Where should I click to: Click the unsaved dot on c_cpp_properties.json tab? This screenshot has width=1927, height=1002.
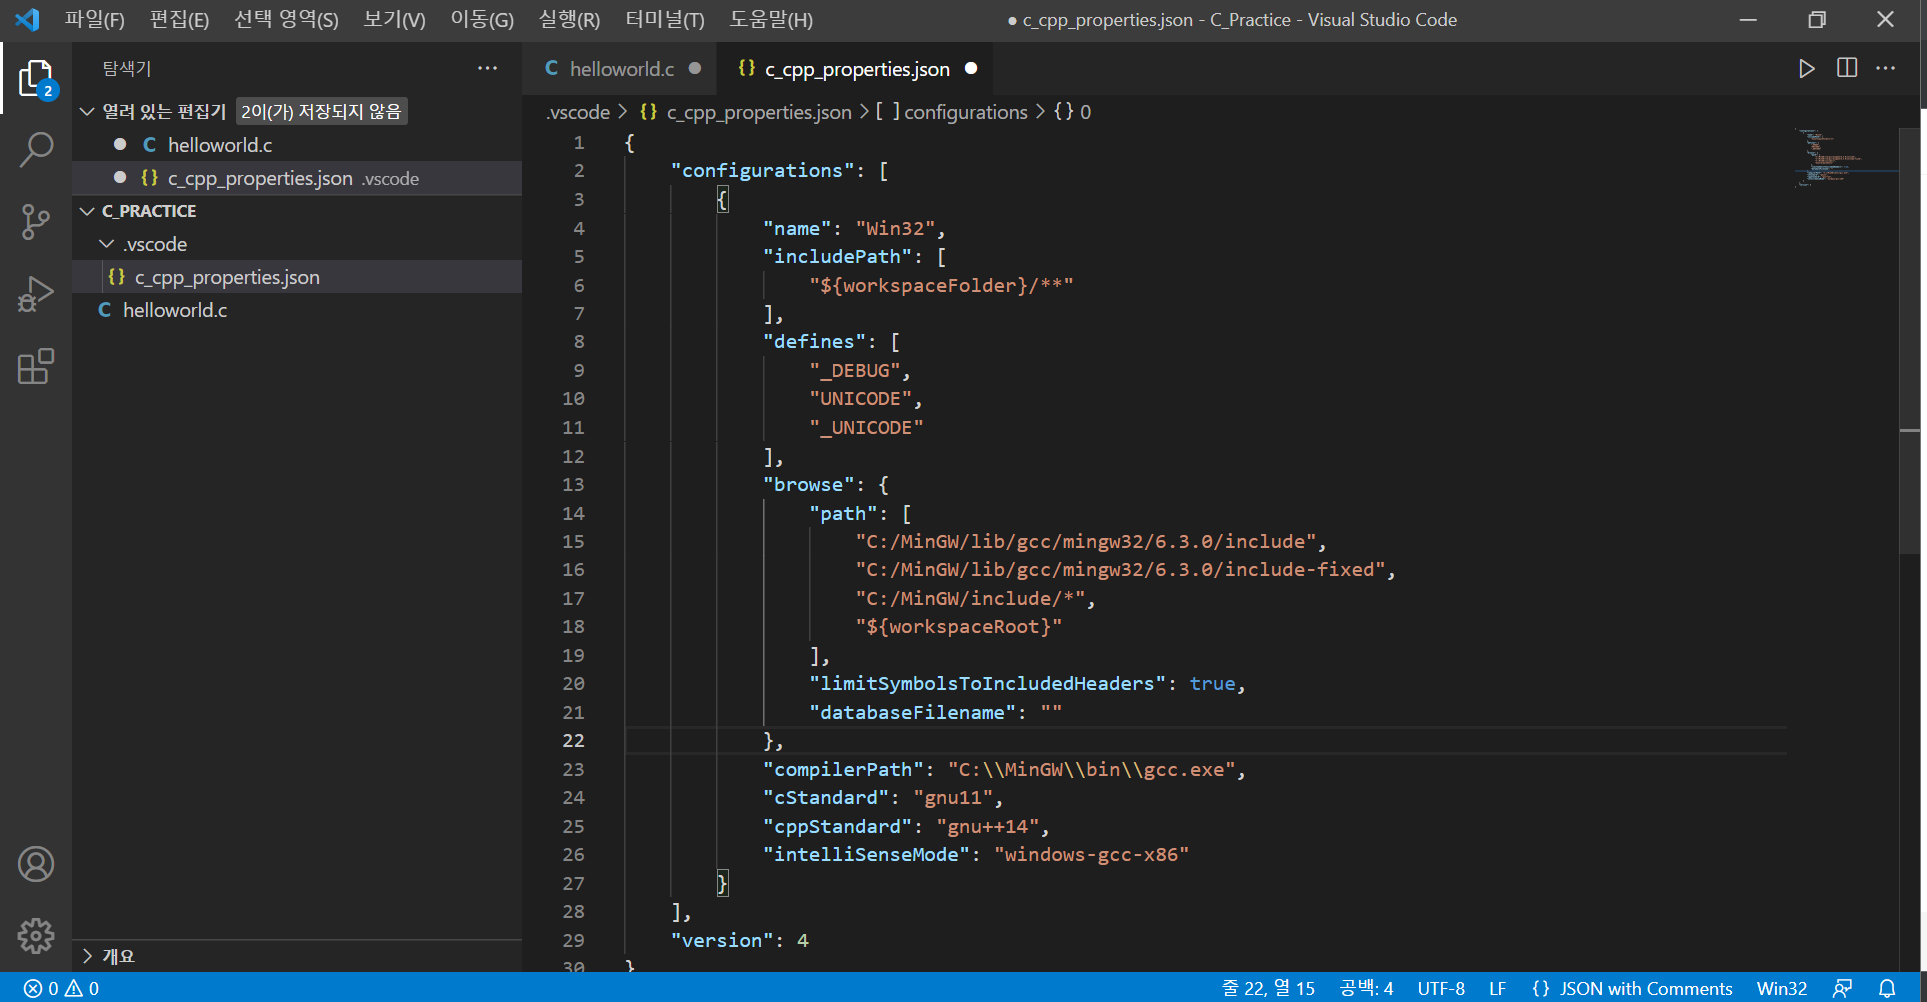pyautogui.click(x=971, y=68)
